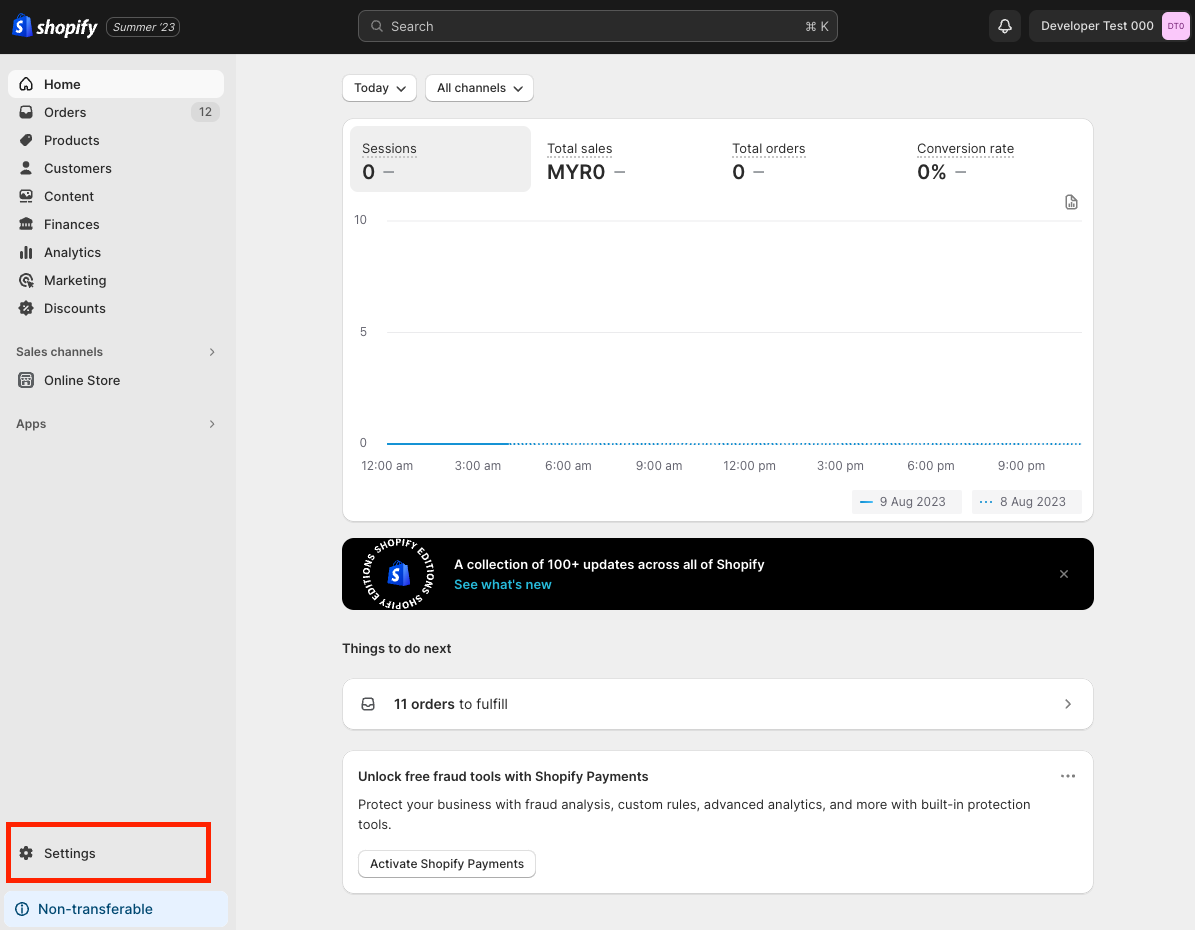
Task: Open Products in the sidebar
Action: [72, 140]
